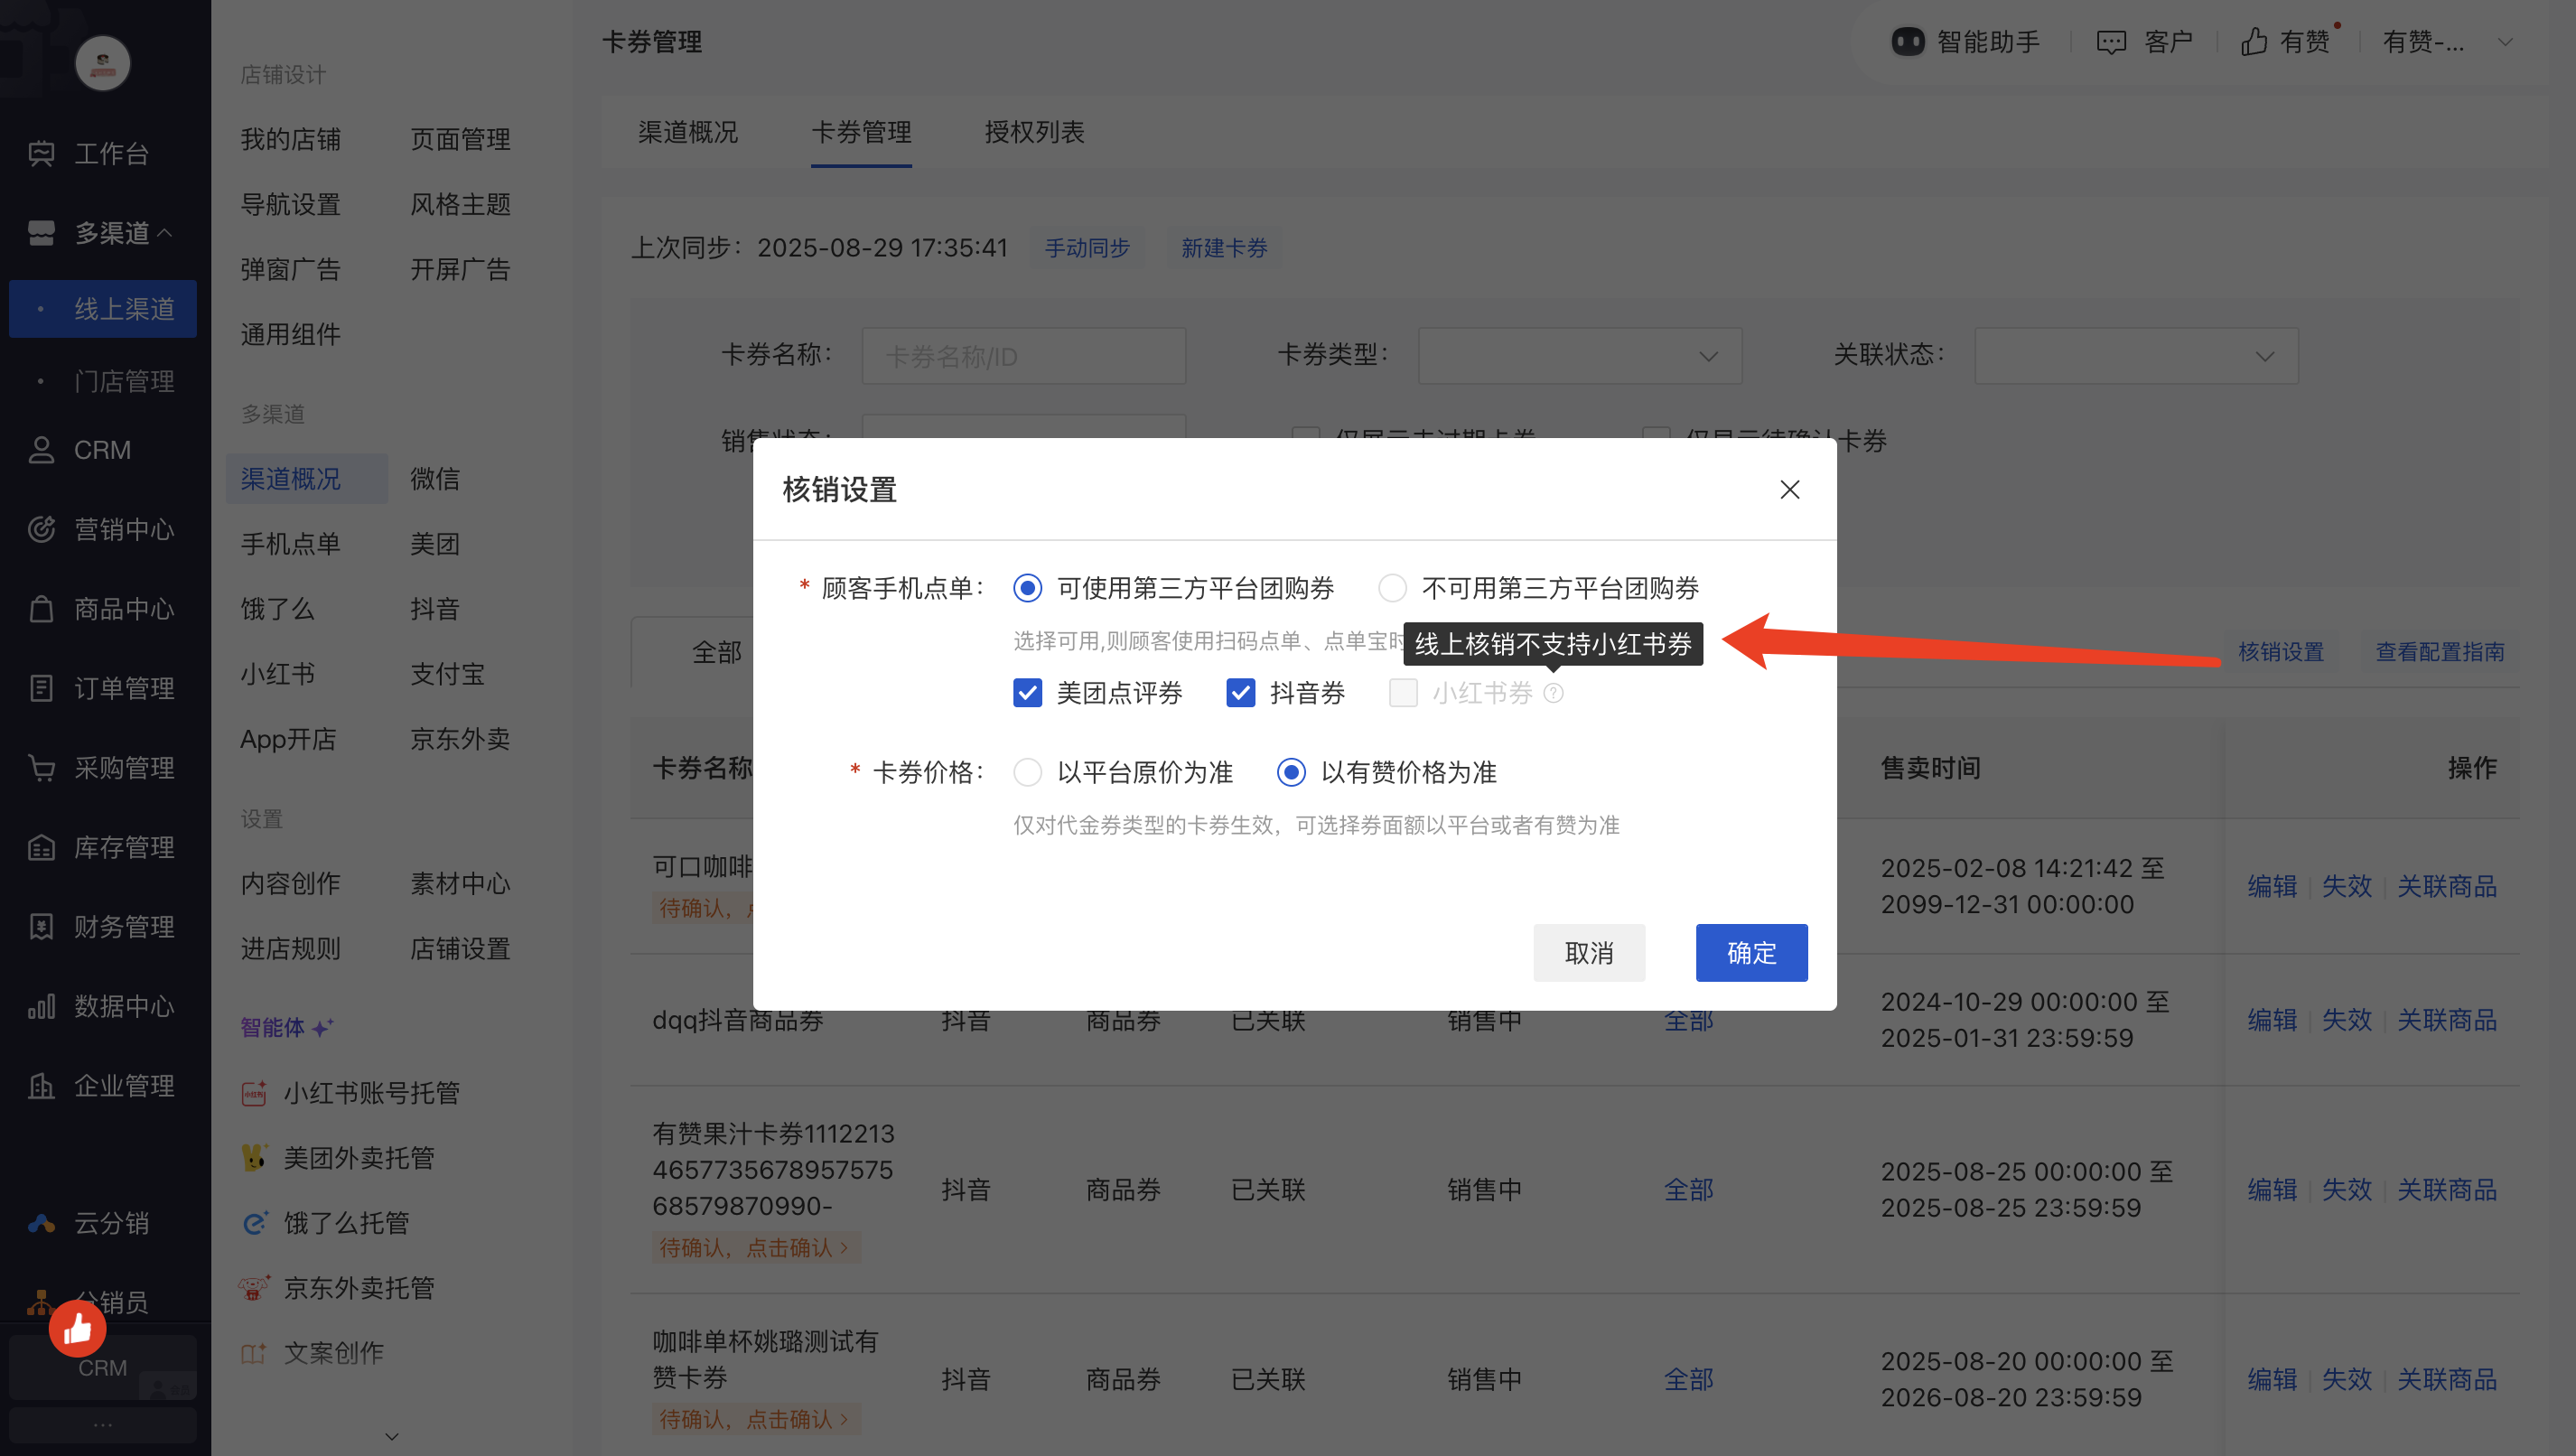Uncheck the 抖音券 checkbox
The width and height of the screenshot is (2576, 1456).
tap(1240, 693)
